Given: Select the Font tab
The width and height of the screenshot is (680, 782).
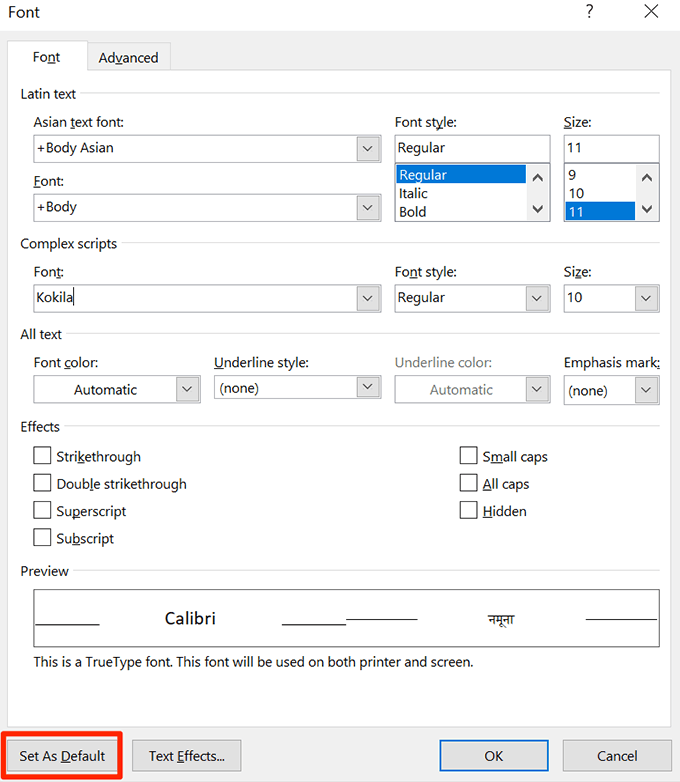Looking at the screenshot, I should pos(47,57).
